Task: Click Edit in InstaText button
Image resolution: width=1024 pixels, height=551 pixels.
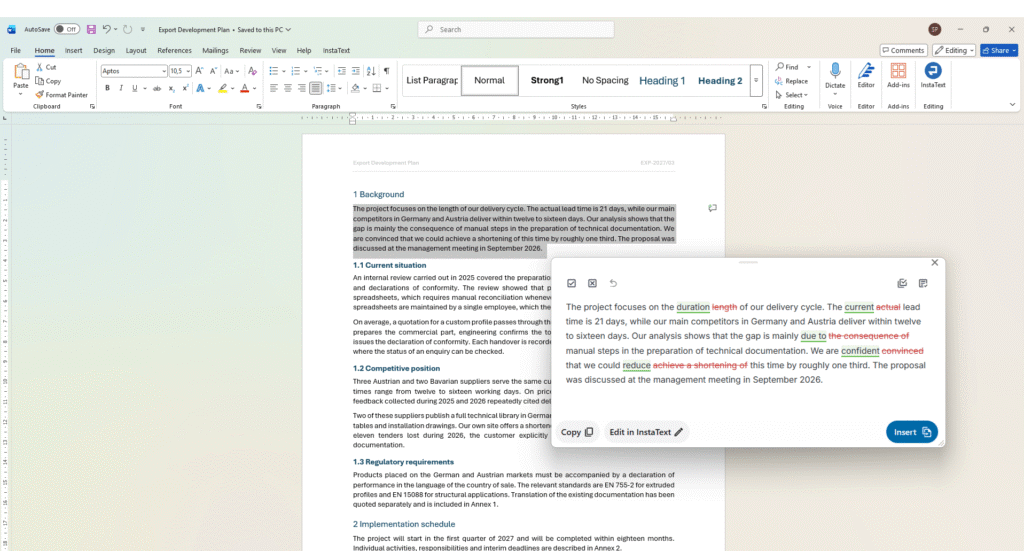Action: pyautogui.click(x=646, y=432)
